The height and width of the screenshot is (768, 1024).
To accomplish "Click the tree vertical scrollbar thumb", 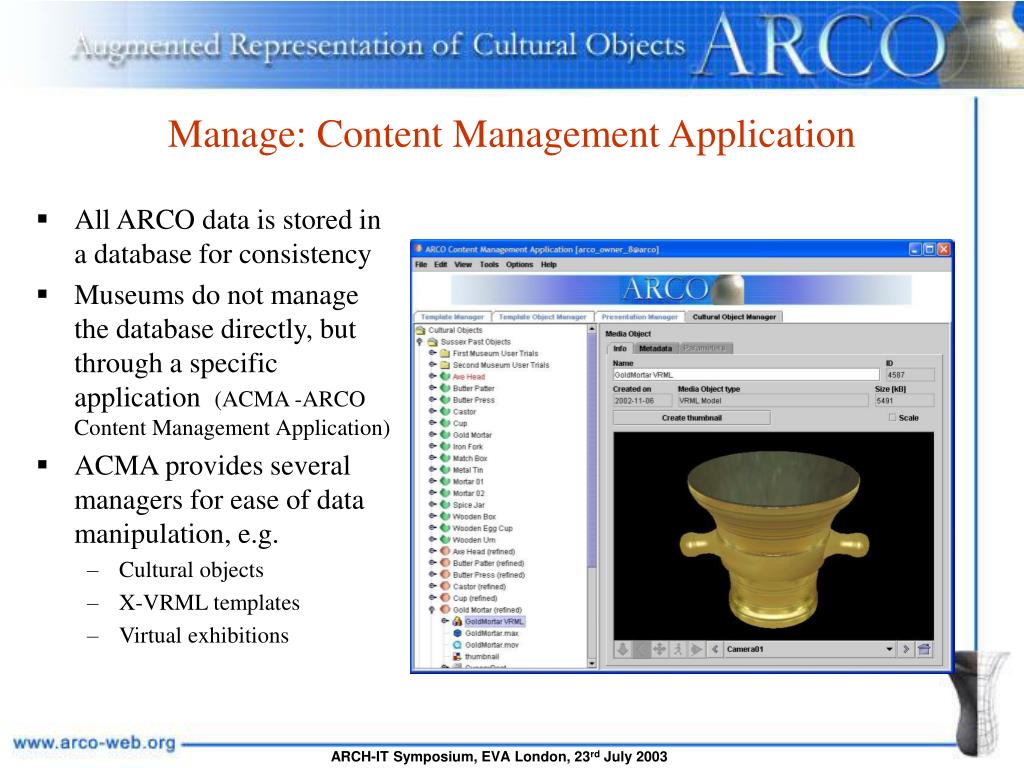I will (592, 451).
